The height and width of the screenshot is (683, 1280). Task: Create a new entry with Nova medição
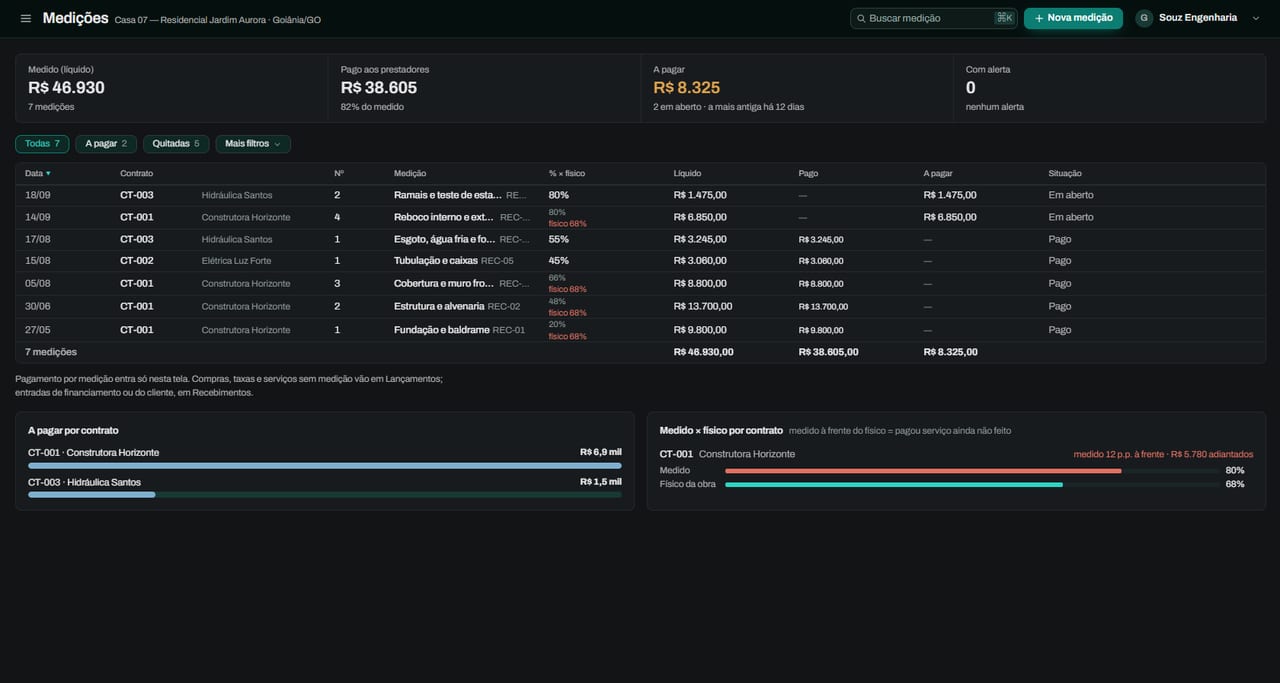coord(1073,18)
